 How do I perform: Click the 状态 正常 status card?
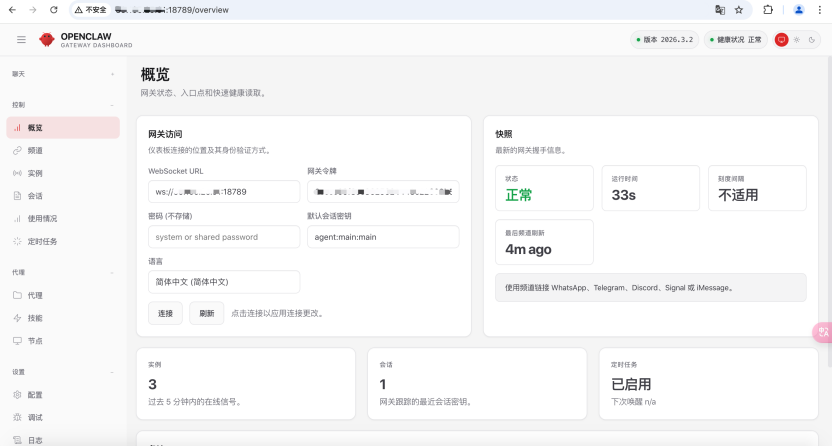pos(544,188)
